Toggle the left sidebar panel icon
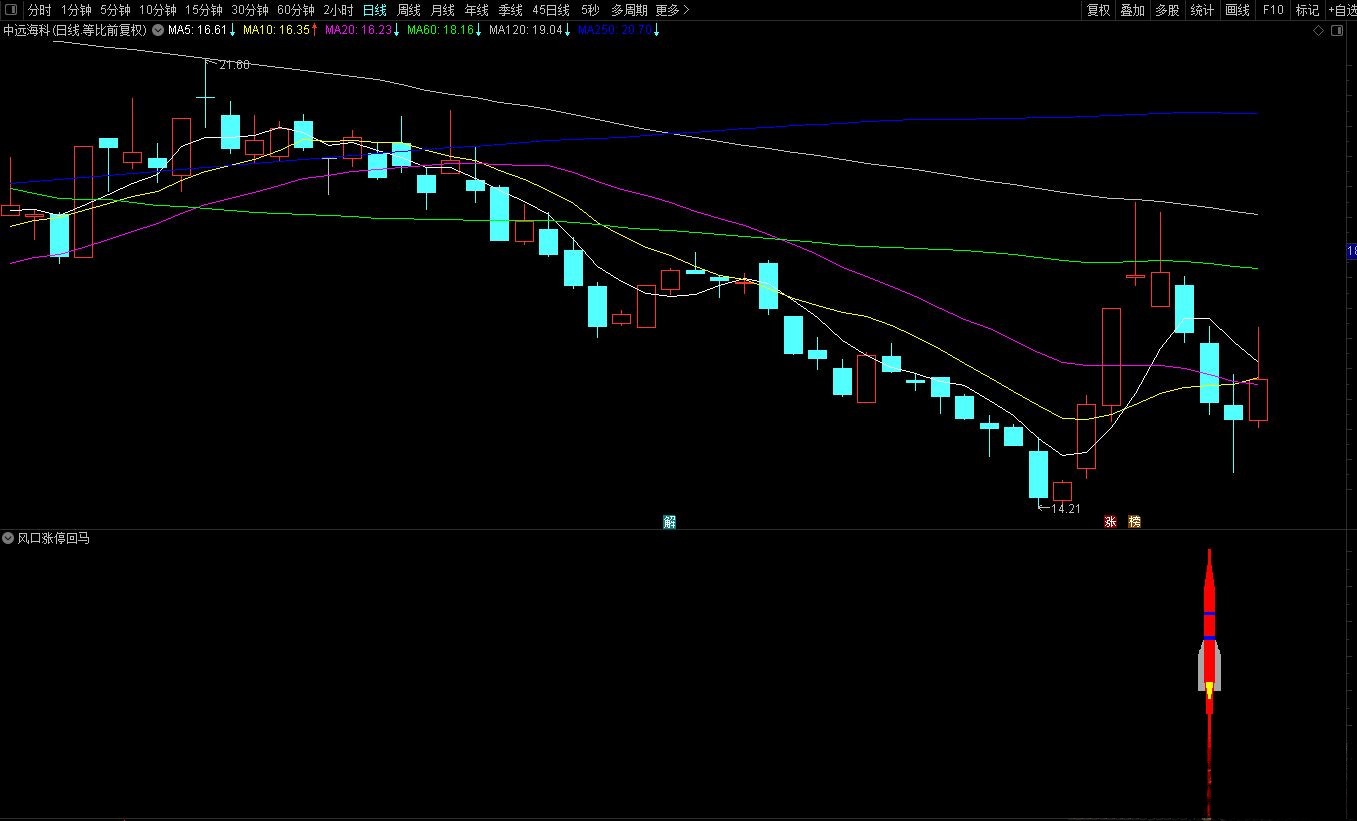1357x821 pixels. pos(11,10)
